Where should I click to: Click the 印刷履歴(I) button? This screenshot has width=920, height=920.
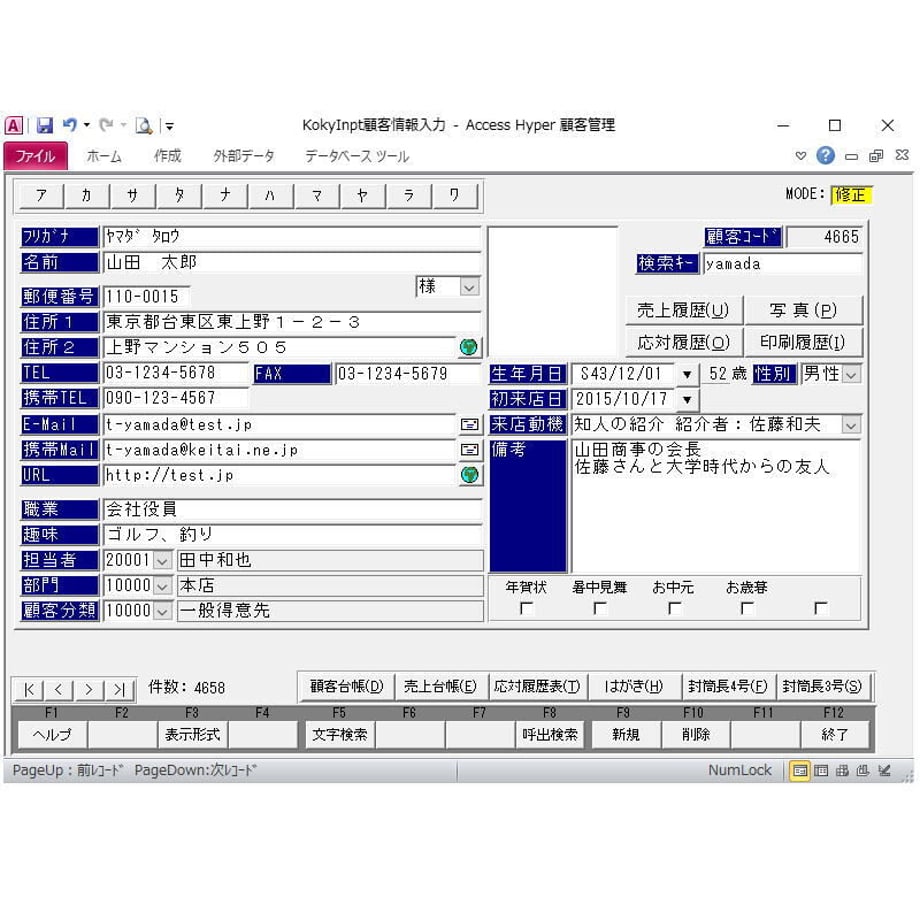click(x=803, y=342)
